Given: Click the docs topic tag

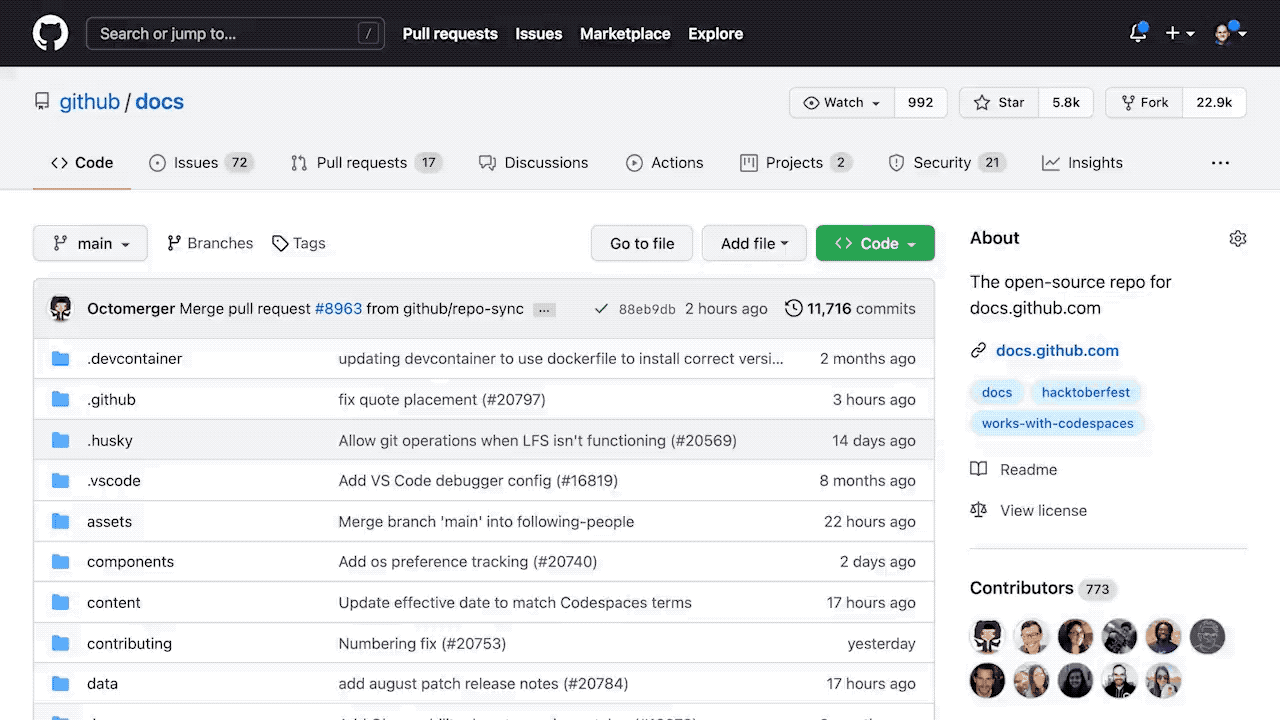Looking at the screenshot, I should click(x=997, y=393).
